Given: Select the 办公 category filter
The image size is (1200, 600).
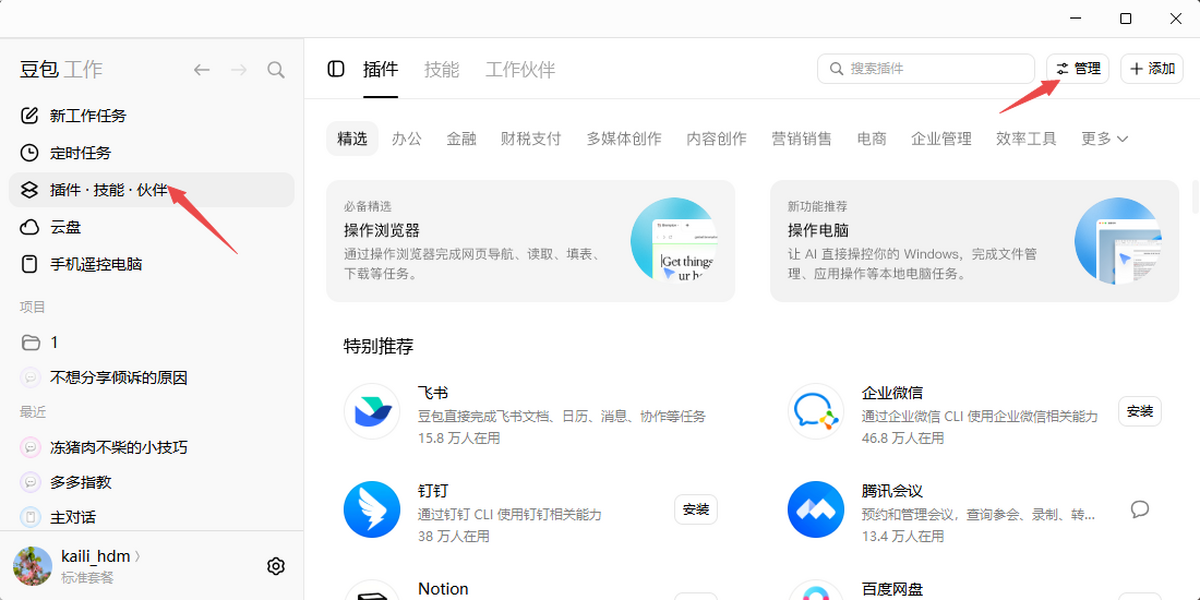Looking at the screenshot, I should (x=407, y=139).
